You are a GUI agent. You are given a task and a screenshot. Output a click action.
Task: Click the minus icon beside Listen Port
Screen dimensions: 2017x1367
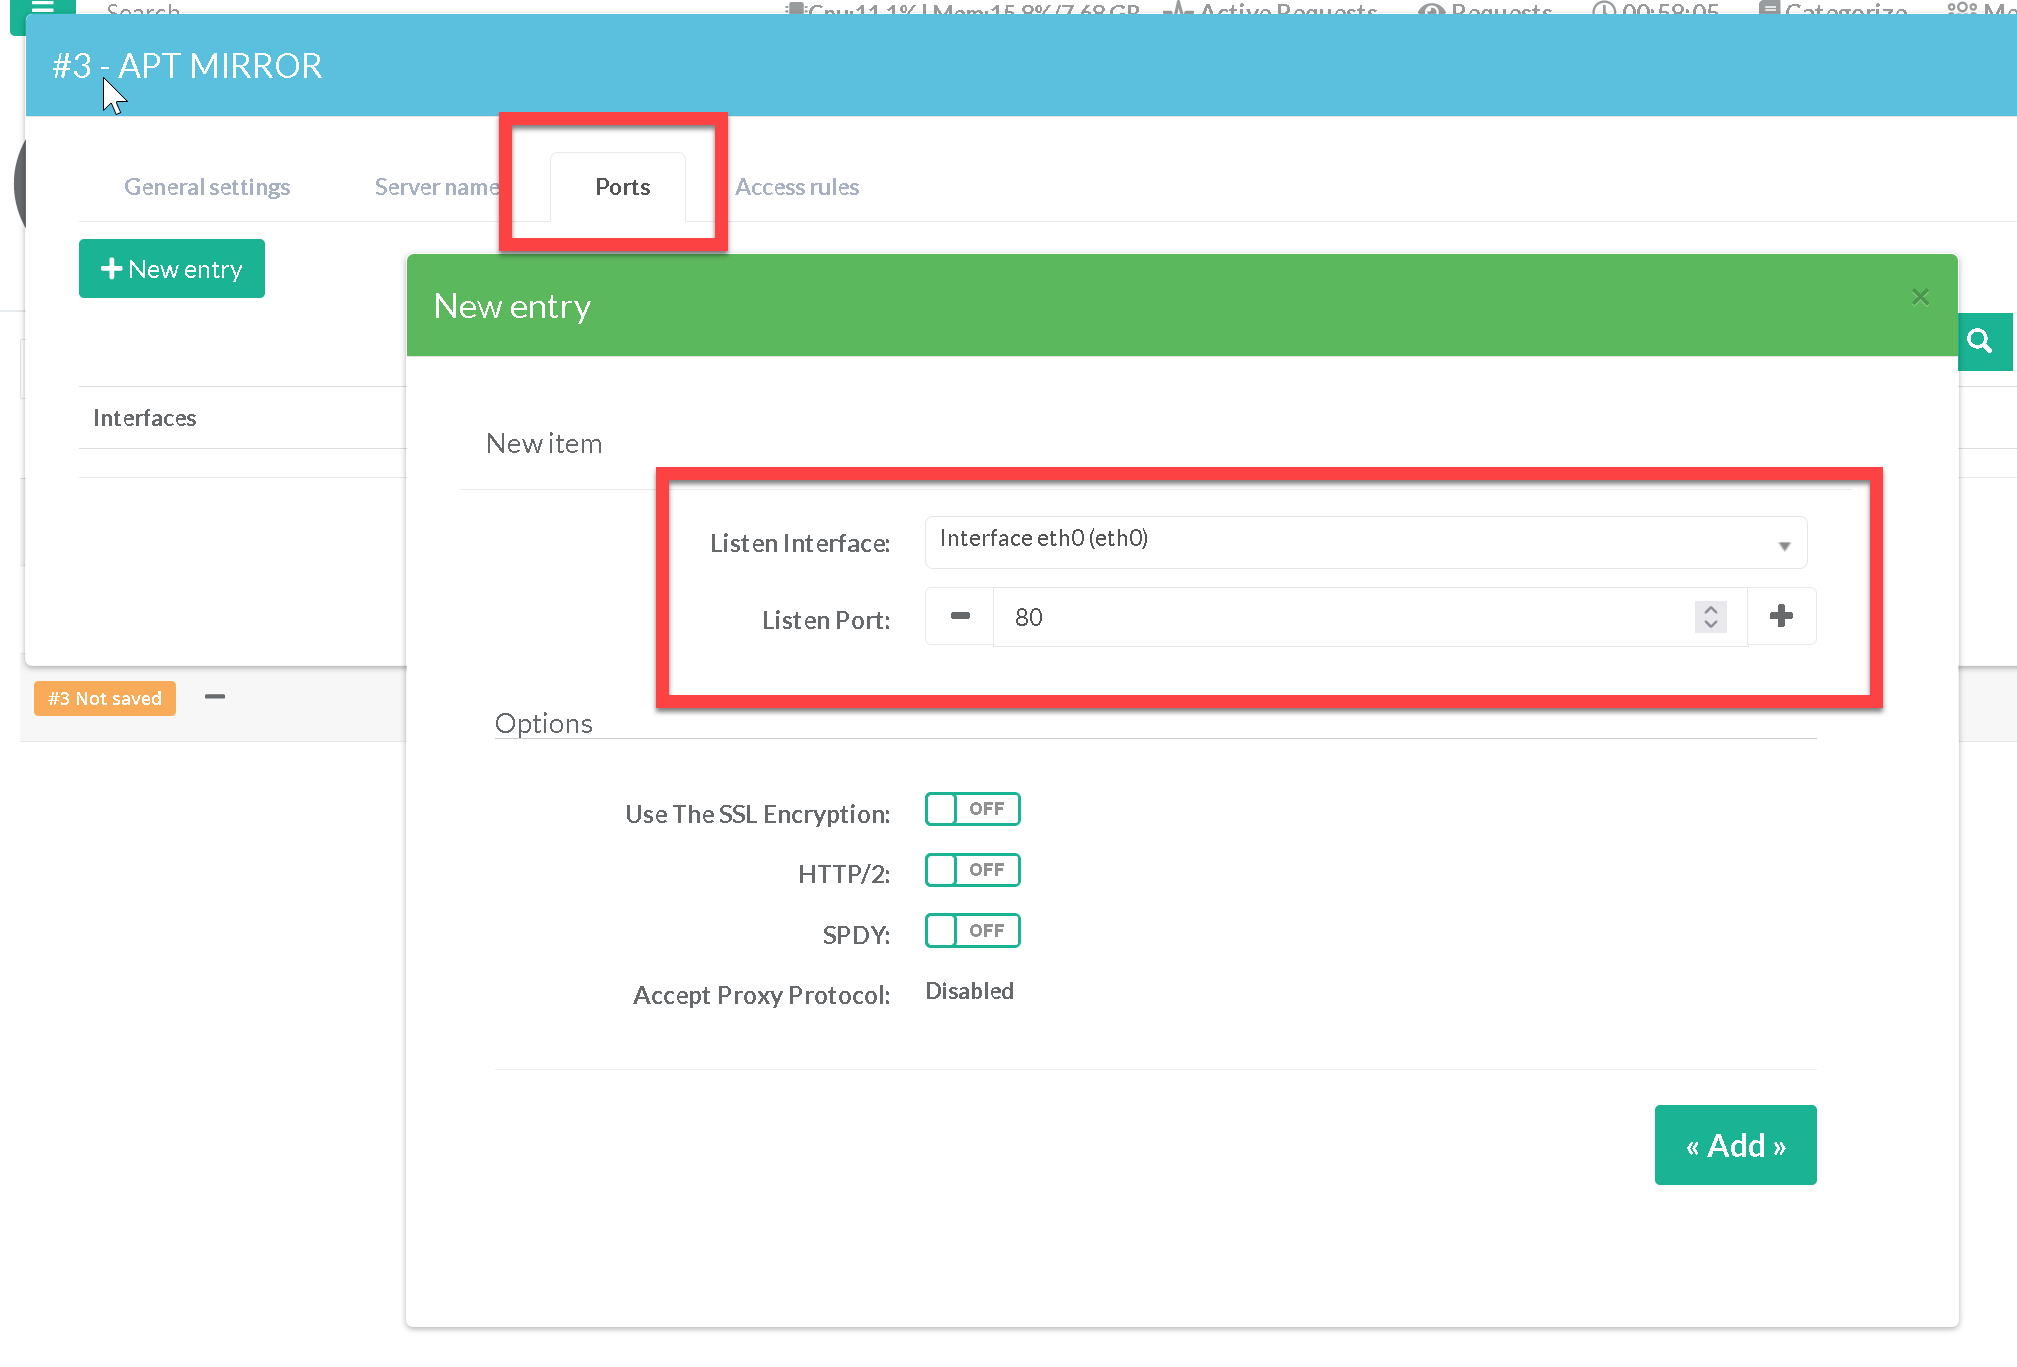coord(959,617)
